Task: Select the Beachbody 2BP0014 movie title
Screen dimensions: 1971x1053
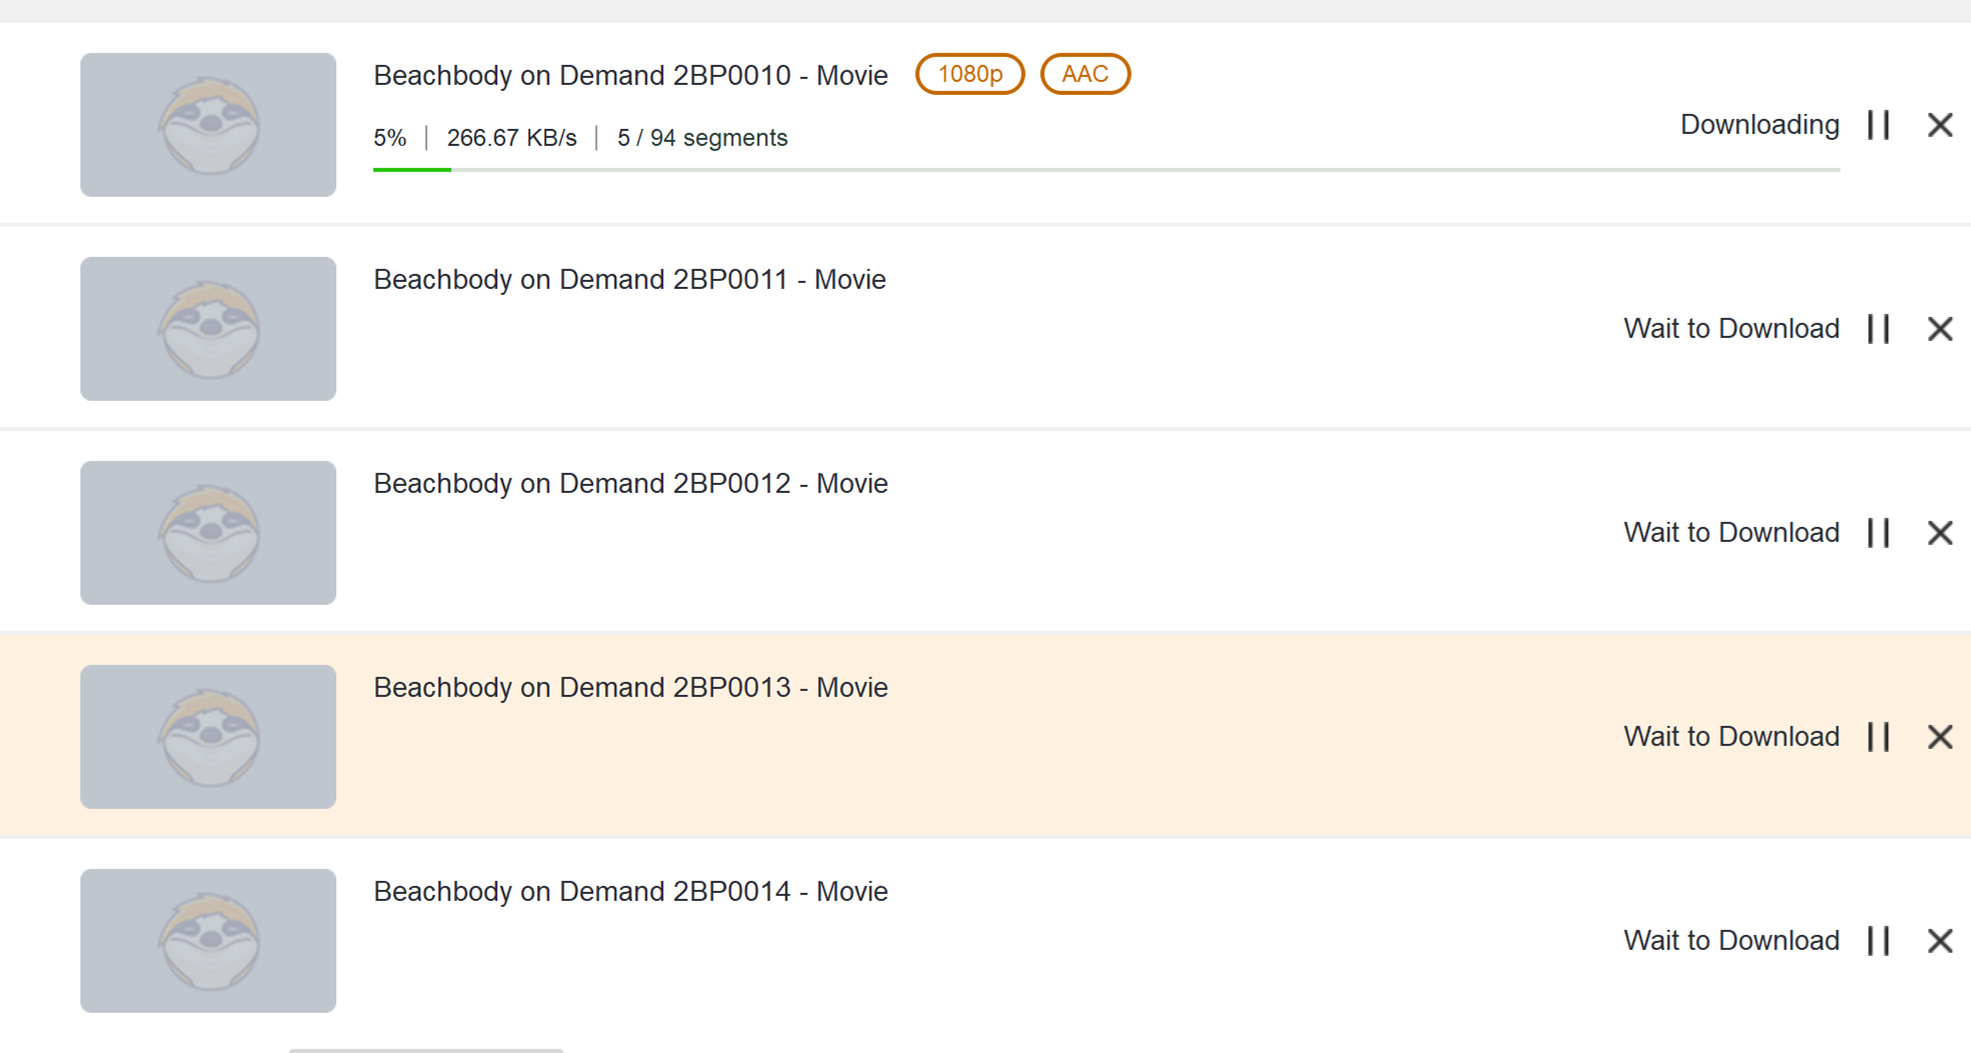Action: pyautogui.click(x=630, y=891)
